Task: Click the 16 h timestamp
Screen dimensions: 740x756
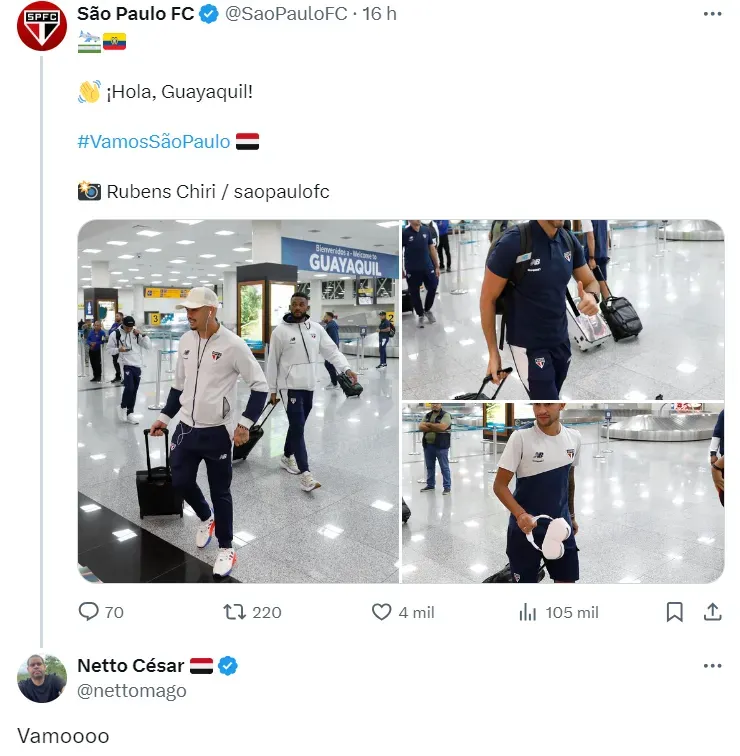Action: pyautogui.click(x=379, y=14)
